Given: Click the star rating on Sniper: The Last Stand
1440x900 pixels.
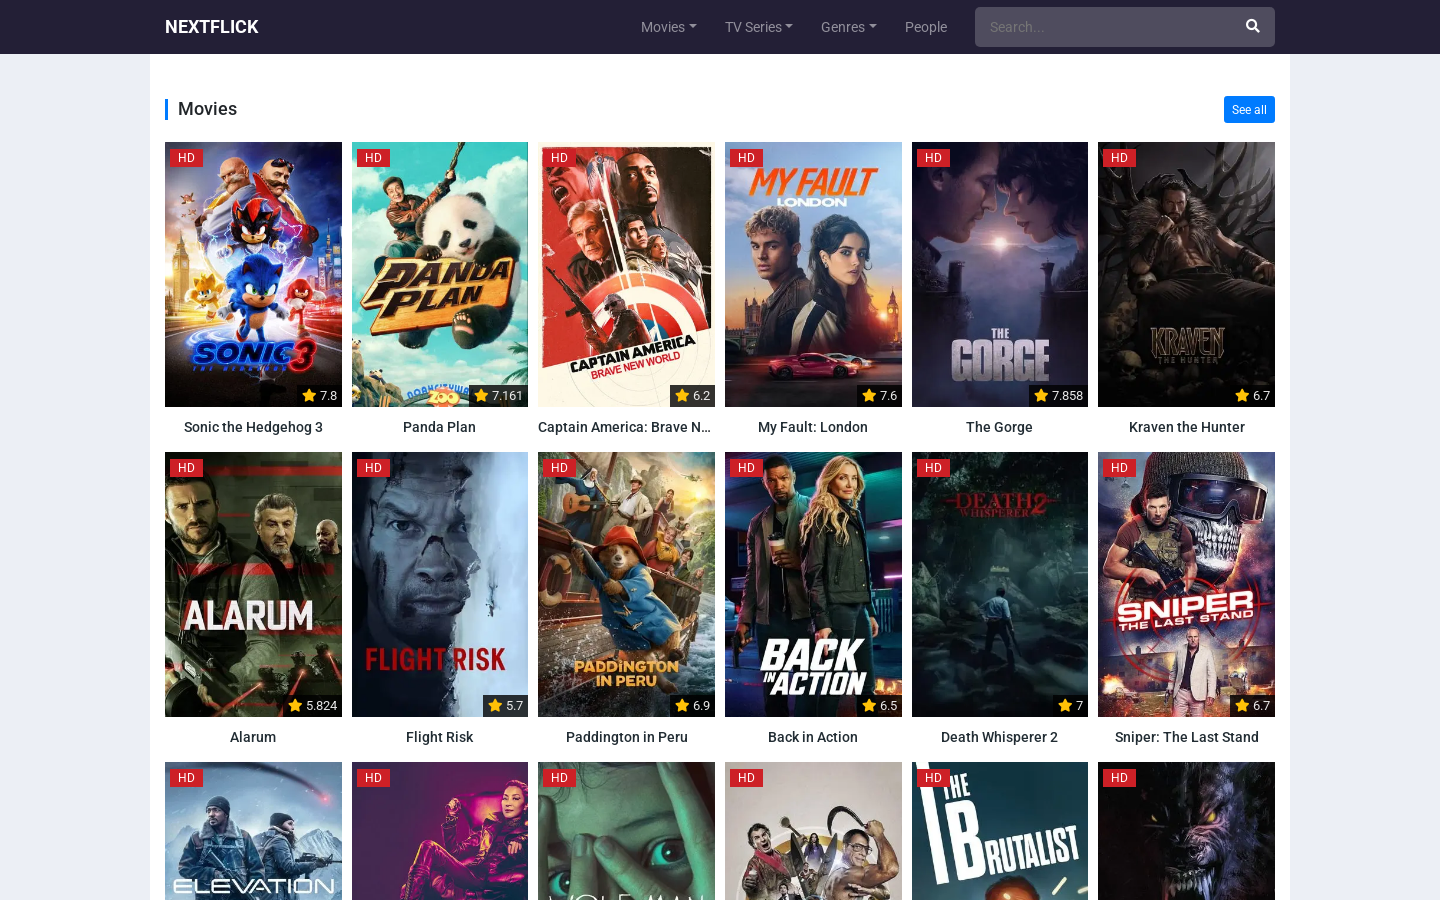Looking at the screenshot, I should [x=1252, y=706].
